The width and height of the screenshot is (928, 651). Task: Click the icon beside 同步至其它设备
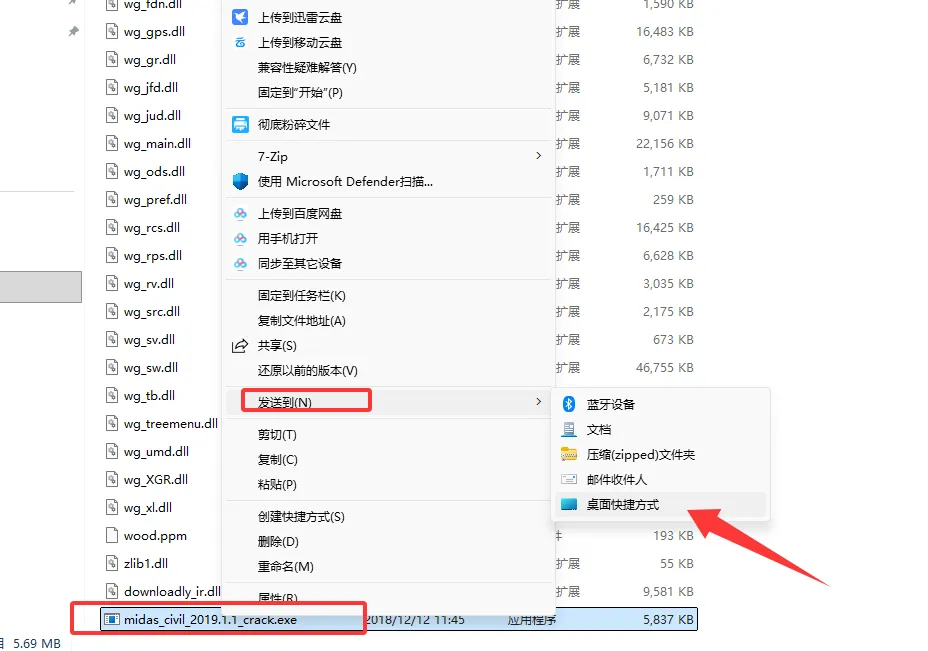240,263
